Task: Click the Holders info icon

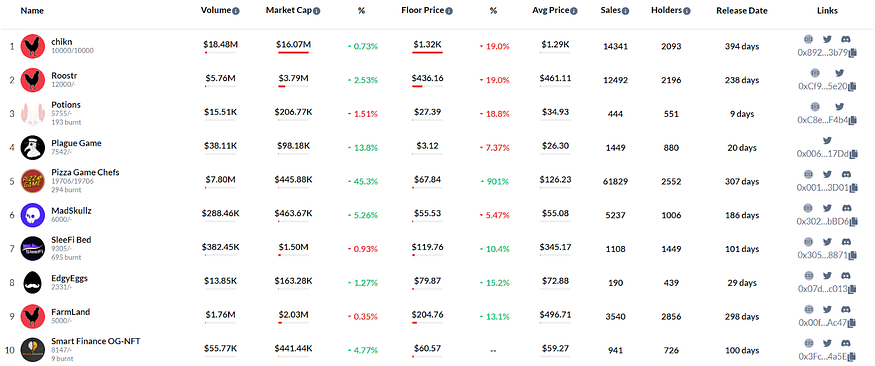Action: (687, 11)
